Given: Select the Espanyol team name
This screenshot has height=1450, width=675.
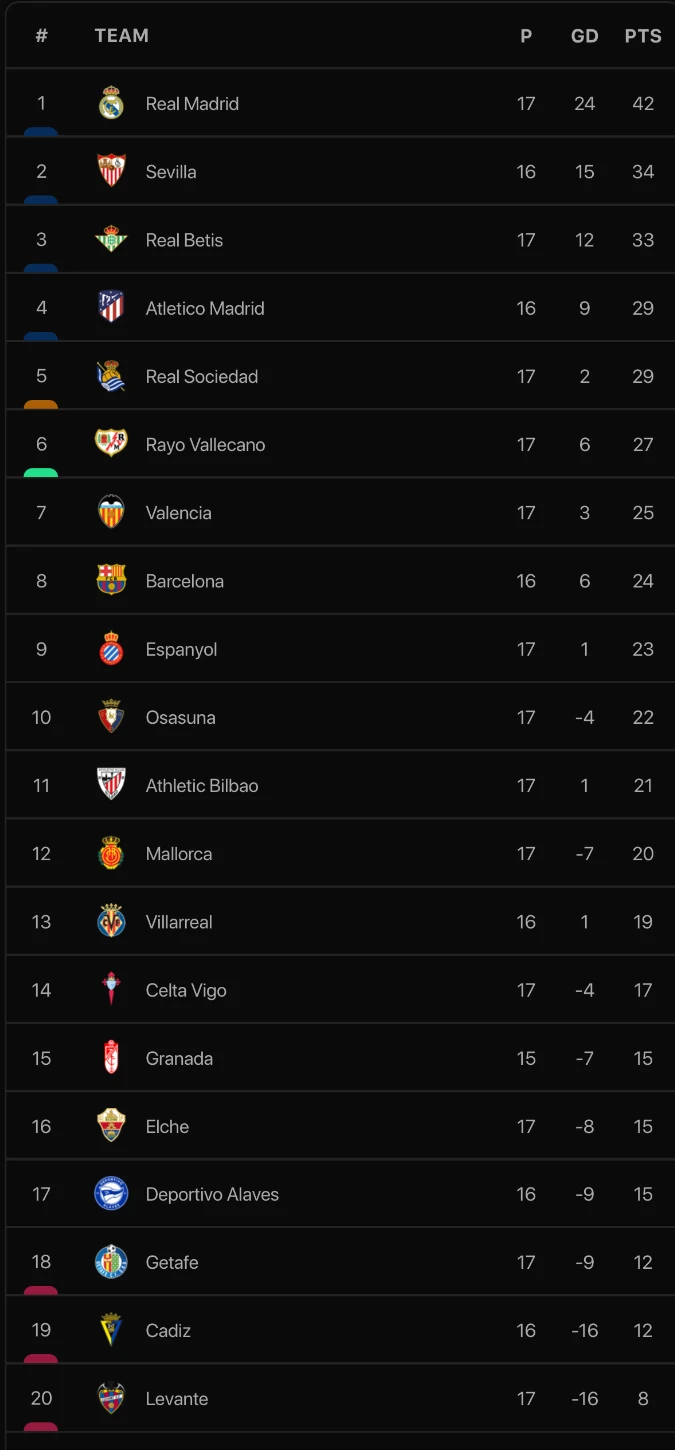Looking at the screenshot, I should 181,649.
